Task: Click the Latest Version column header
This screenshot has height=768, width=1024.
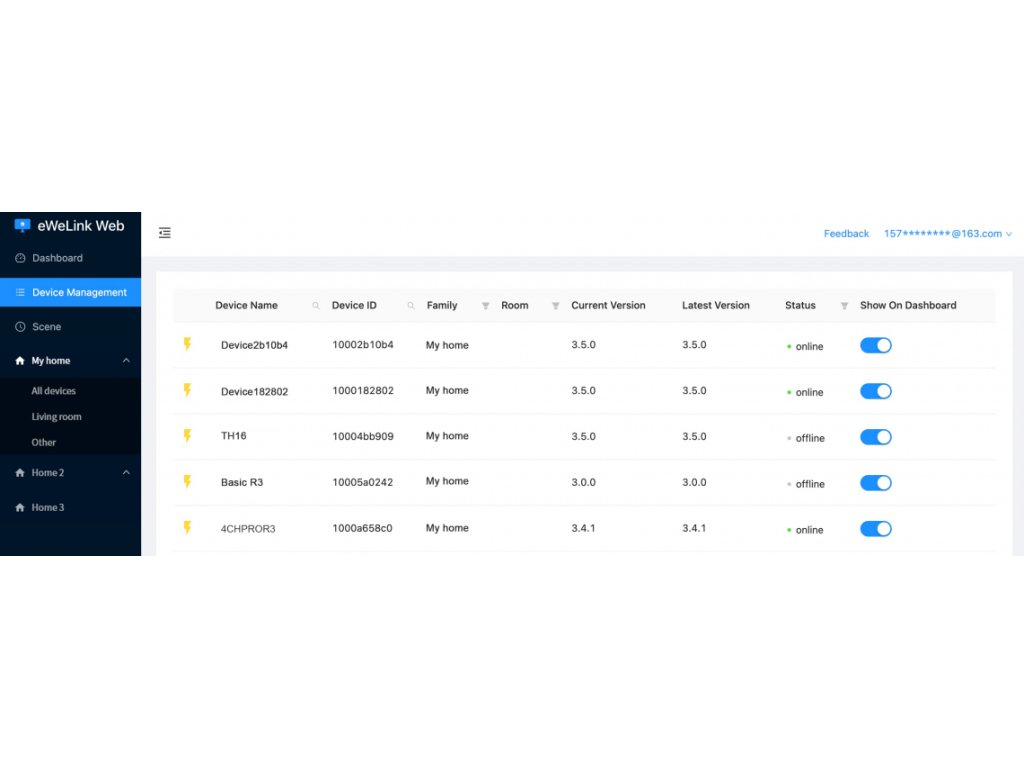Action: click(716, 306)
